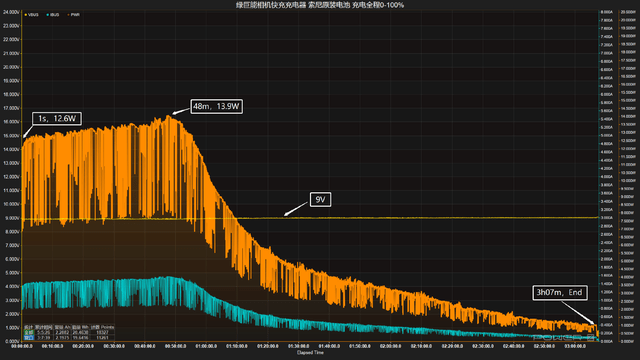This screenshot has height=360, width=640.
Task: Click the 01:00:00.0 tick on time axis
Action: (x=206, y=346)
